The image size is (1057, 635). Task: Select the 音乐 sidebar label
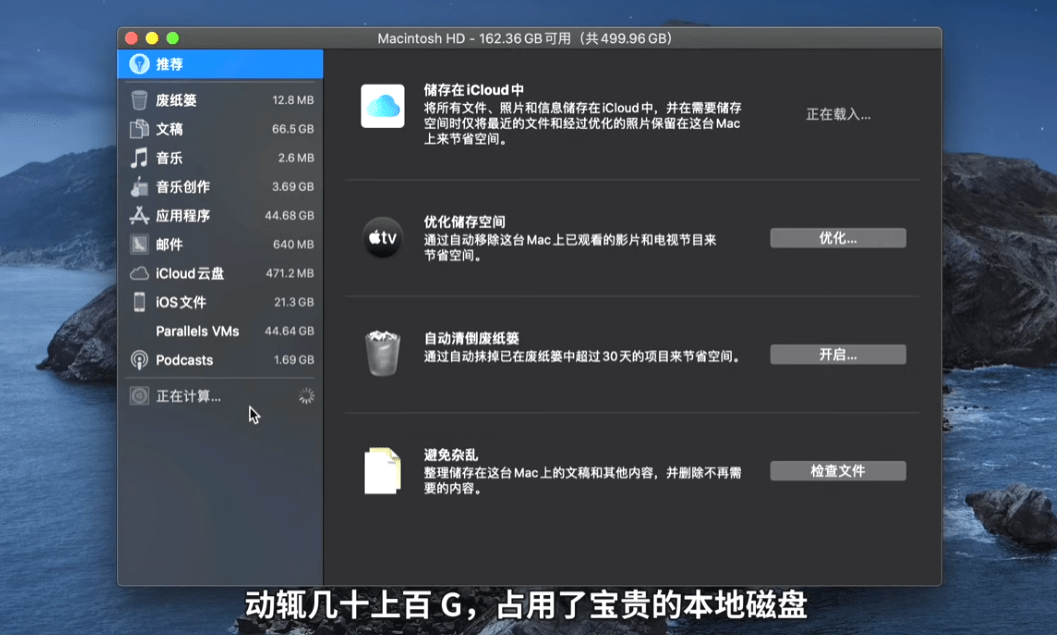coord(169,158)
